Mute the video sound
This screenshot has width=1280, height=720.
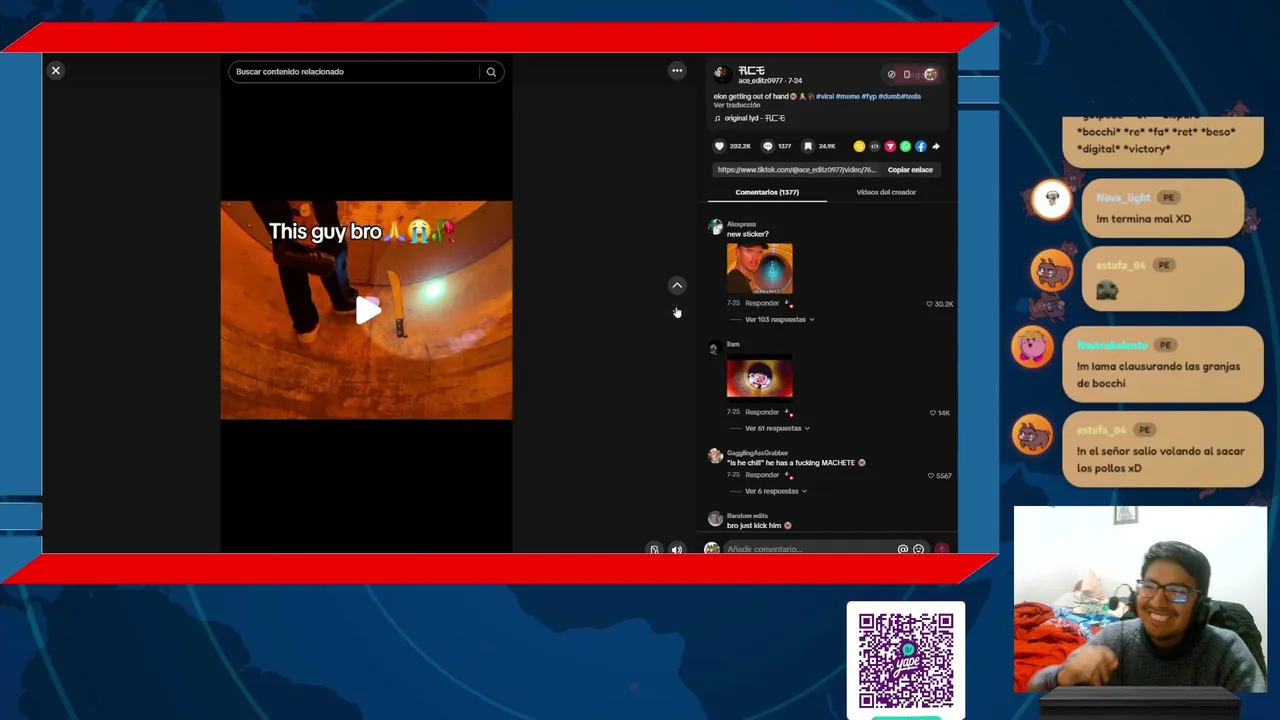677,549
